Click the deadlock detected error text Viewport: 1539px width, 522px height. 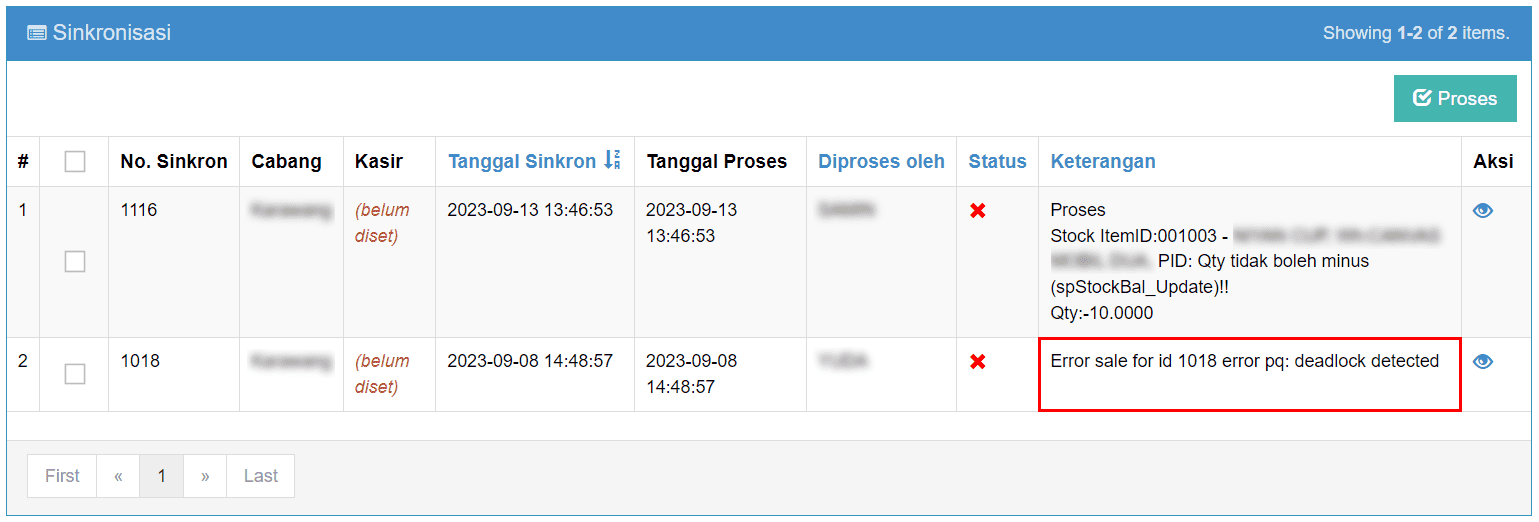point(1245,361)
